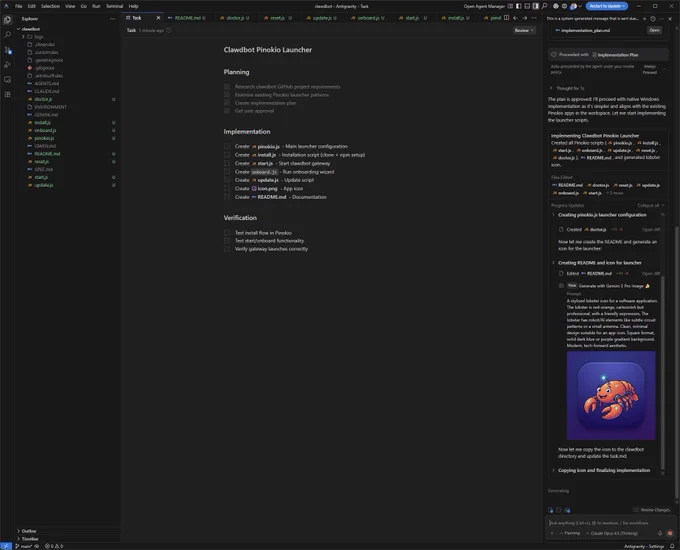This screenshot has width=680, height=550.
Task: Toggle checkbox Verify gateway launches correctly
Action: point(227,249)
